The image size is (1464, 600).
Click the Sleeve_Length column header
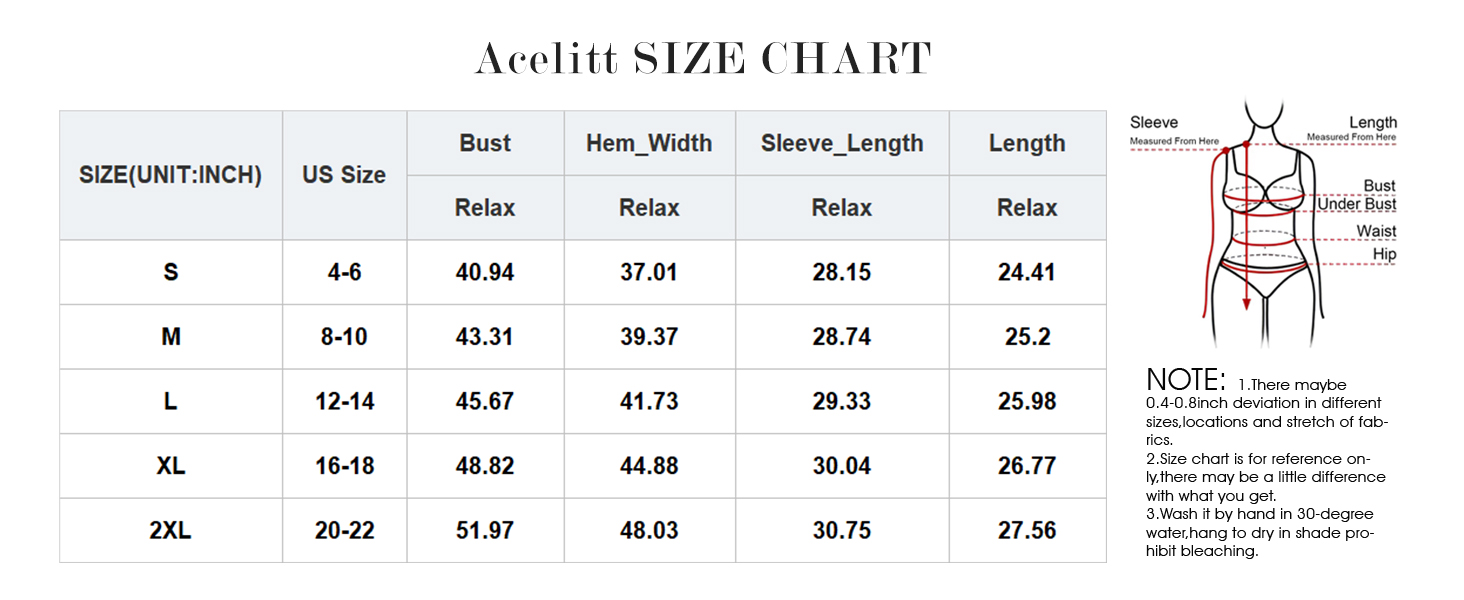tap(842, 143)
